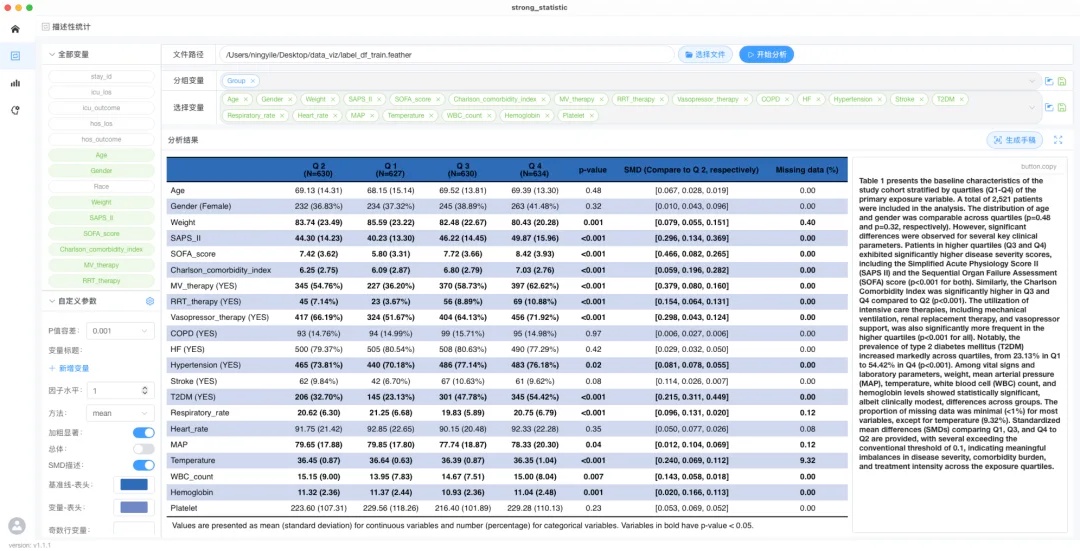Open the home icon in sidebar
Screen dimensions: 1080x551
(x=15, y=29)
